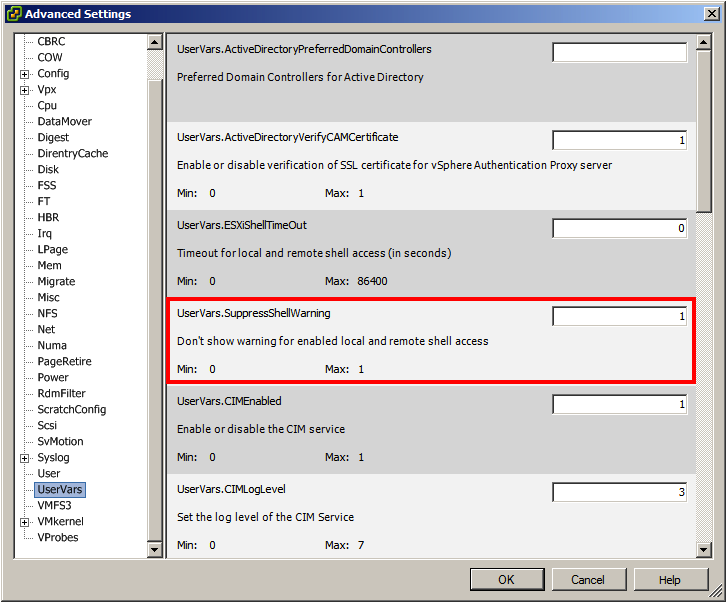This screenshot has height=602, width=726.
Task: Open the DataMover category
Action: [x=64, y=121]
